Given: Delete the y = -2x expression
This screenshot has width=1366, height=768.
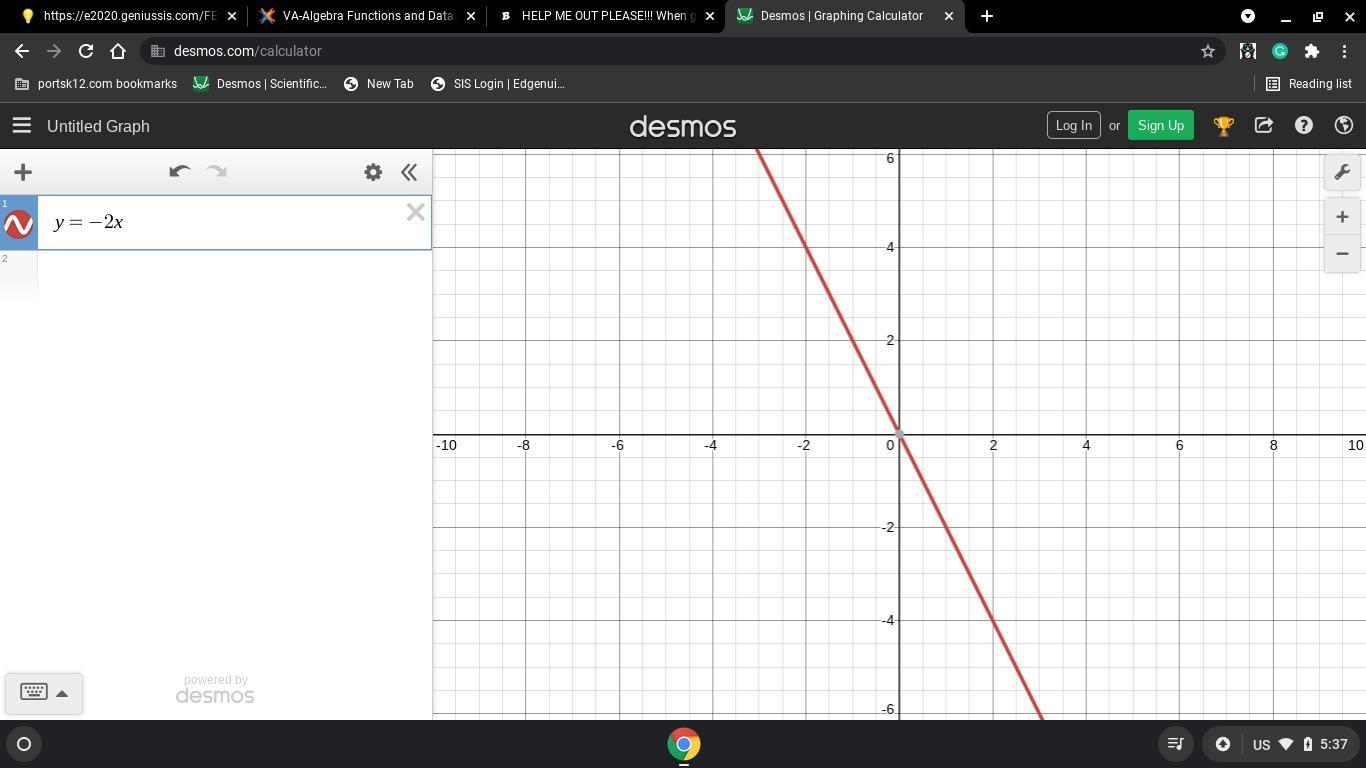Looking at the screenshot, I should (416, 212).
